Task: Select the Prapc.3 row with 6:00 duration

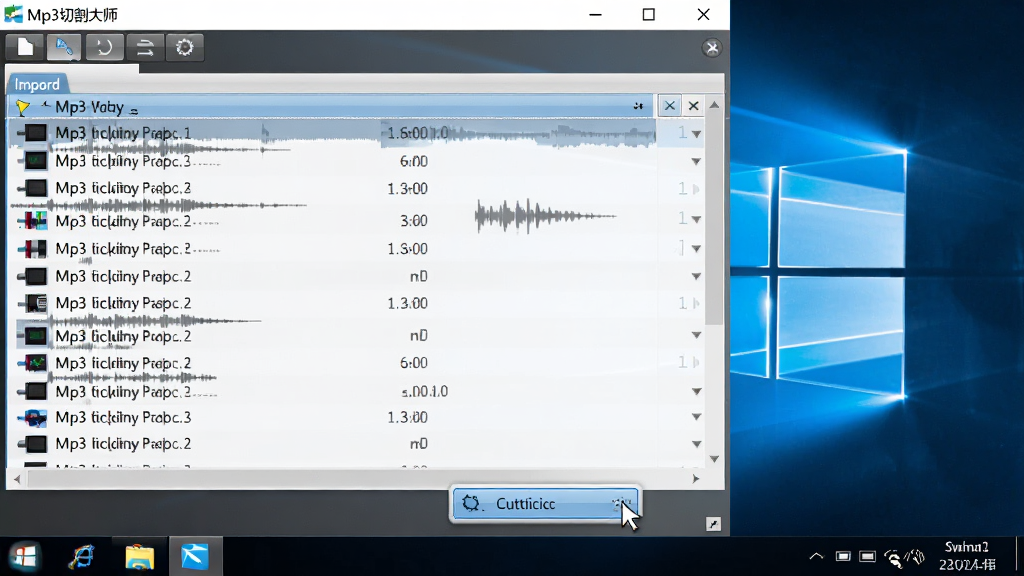Action: [355, 161]
